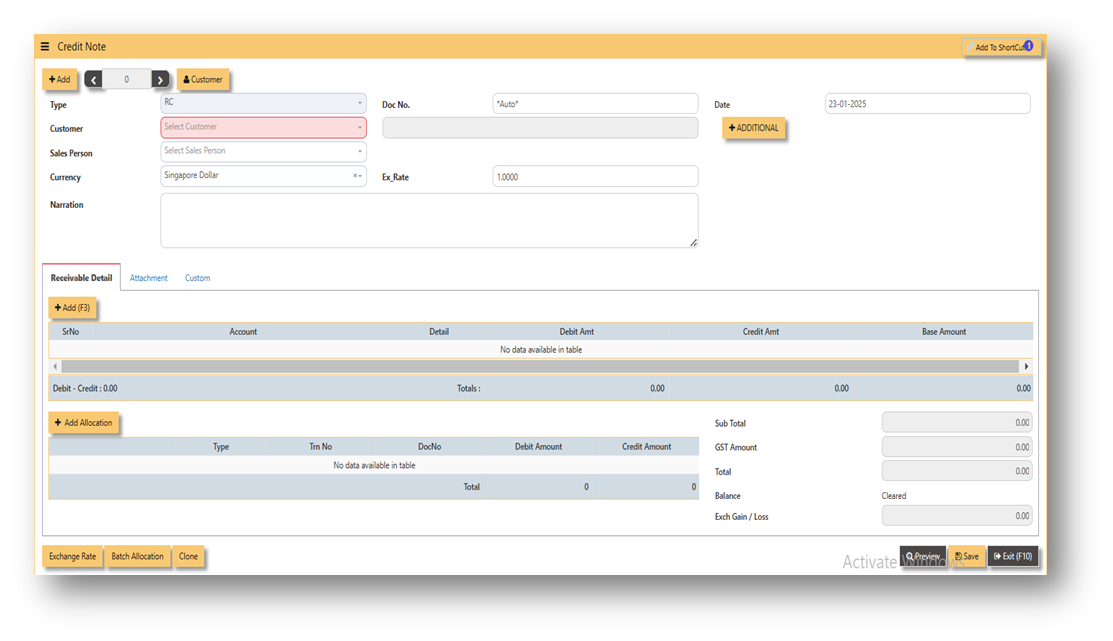1113x641 pixels.
Task: Open the hamburger menu next to Credit Note
Action: point(45,47)
